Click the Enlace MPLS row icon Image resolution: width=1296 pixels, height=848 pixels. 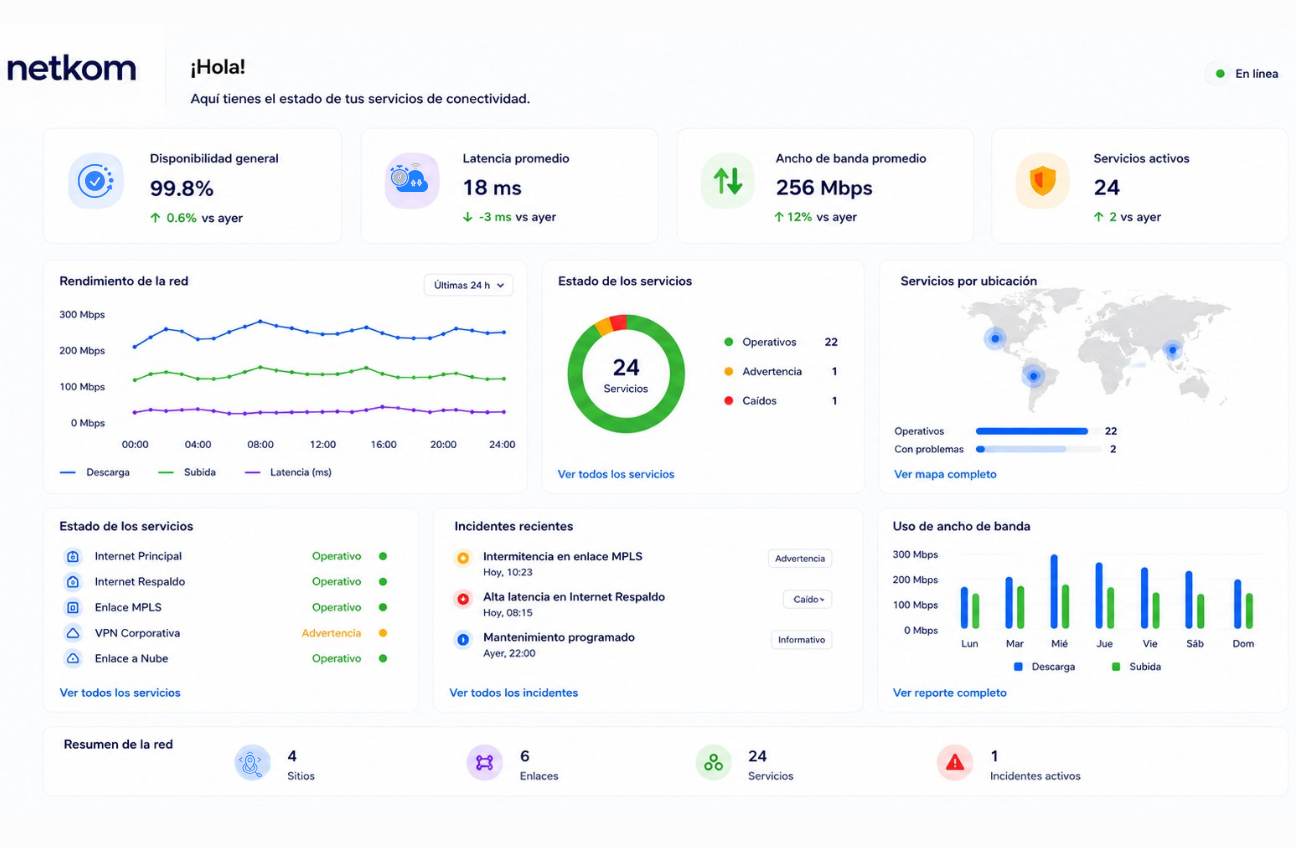(x=73, y=607)
